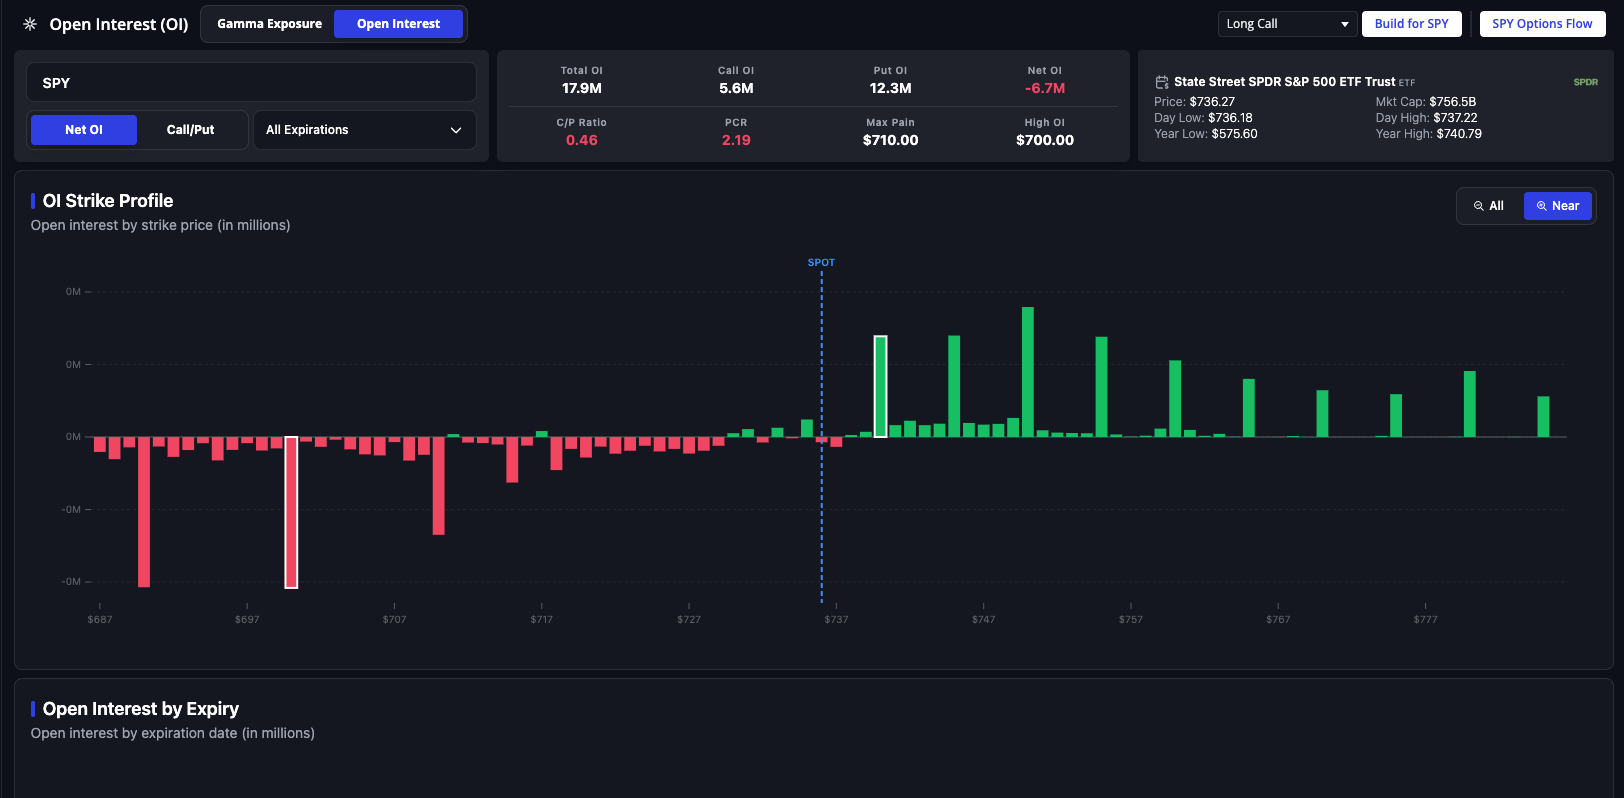Click the chevron of the All Expirations selector
Viewport: 1624px width, 798px height.
(456, 130)
